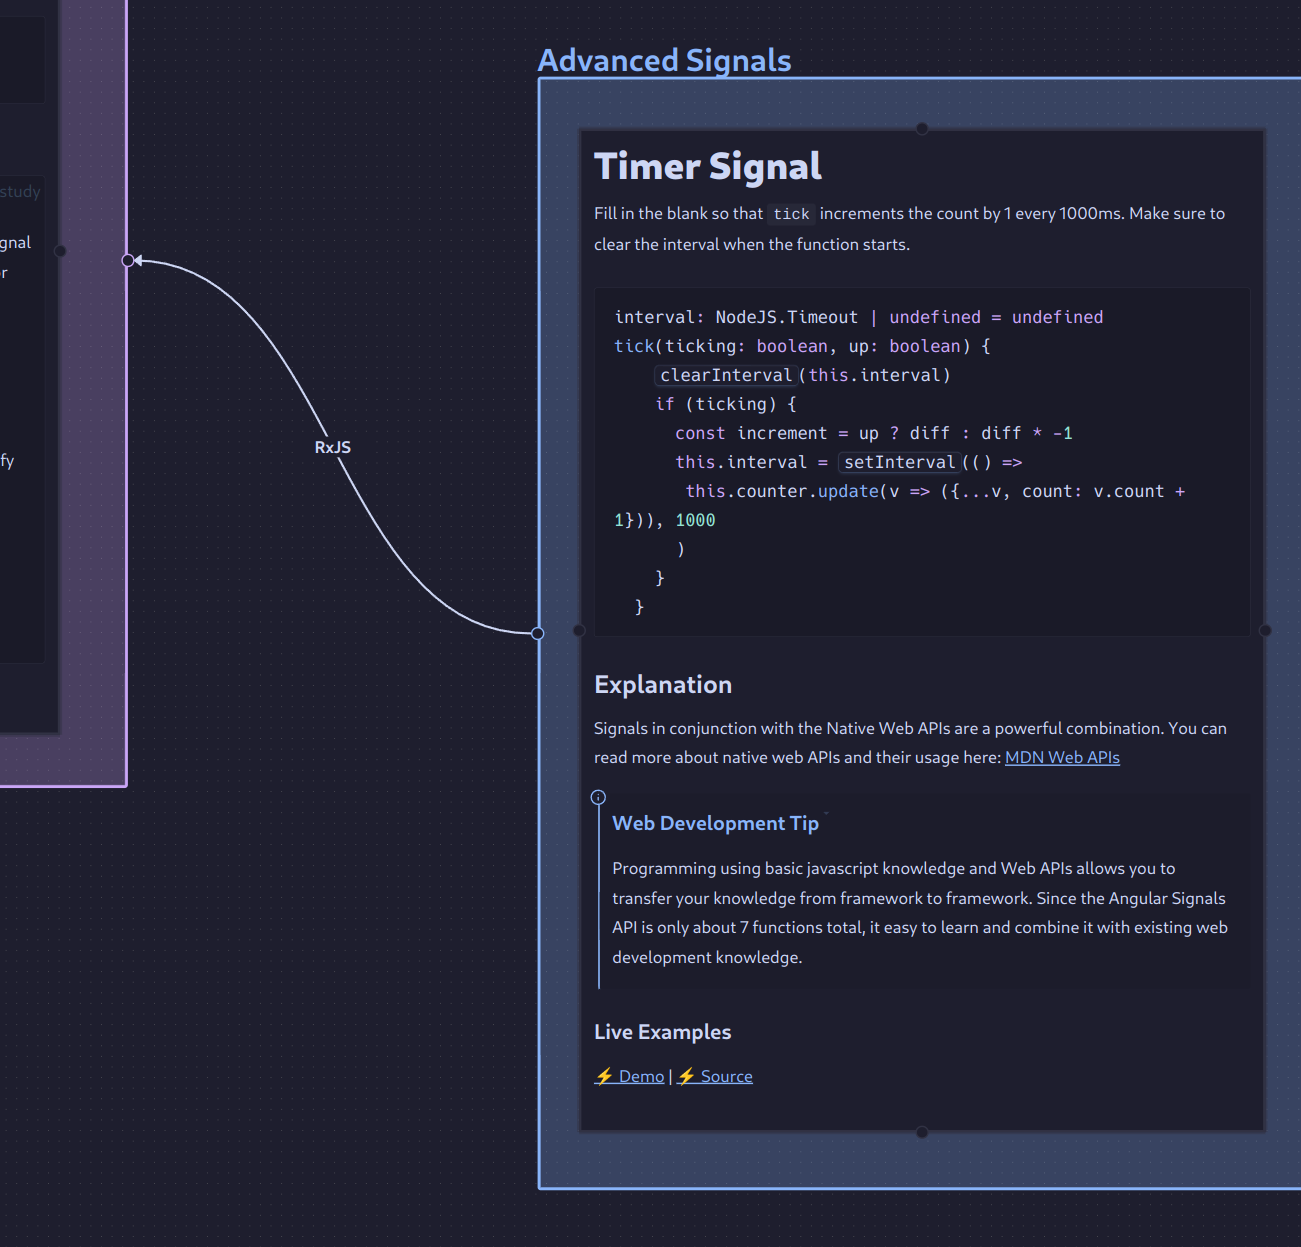Select the Advanced Signals group label

pyautogui.click(x=664, y=60)
